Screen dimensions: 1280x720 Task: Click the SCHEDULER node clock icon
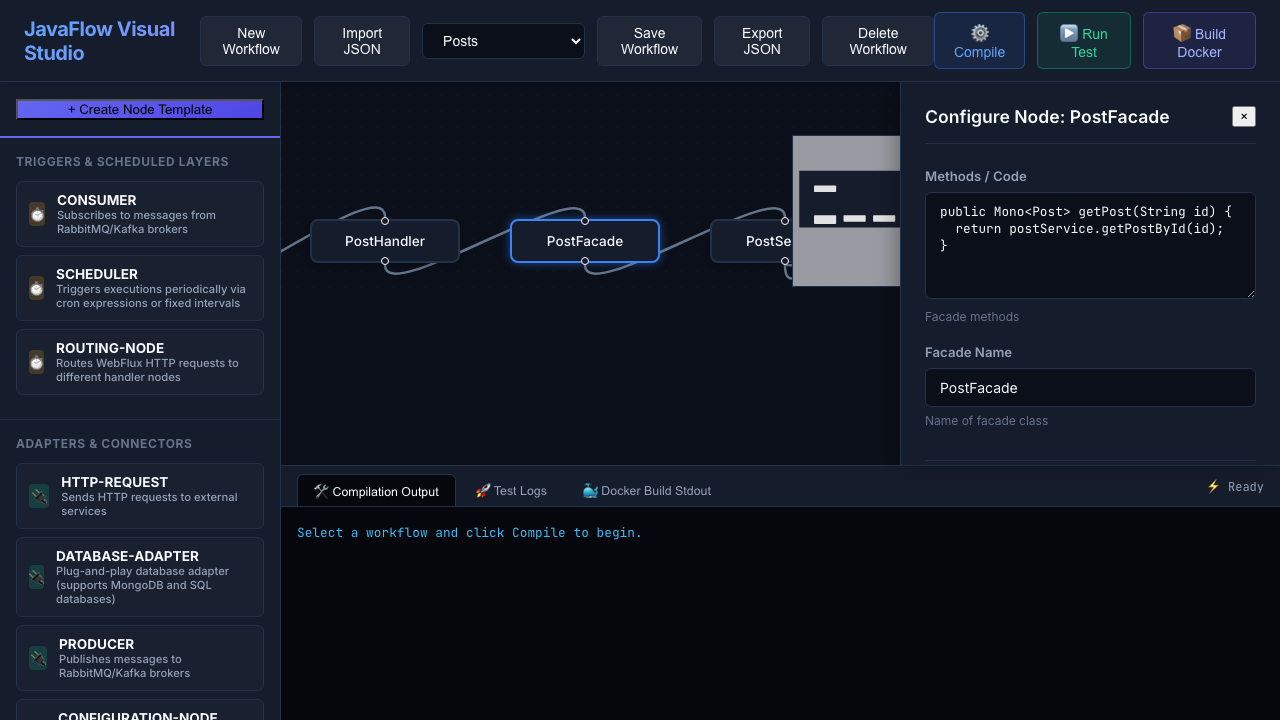(36, 288)
